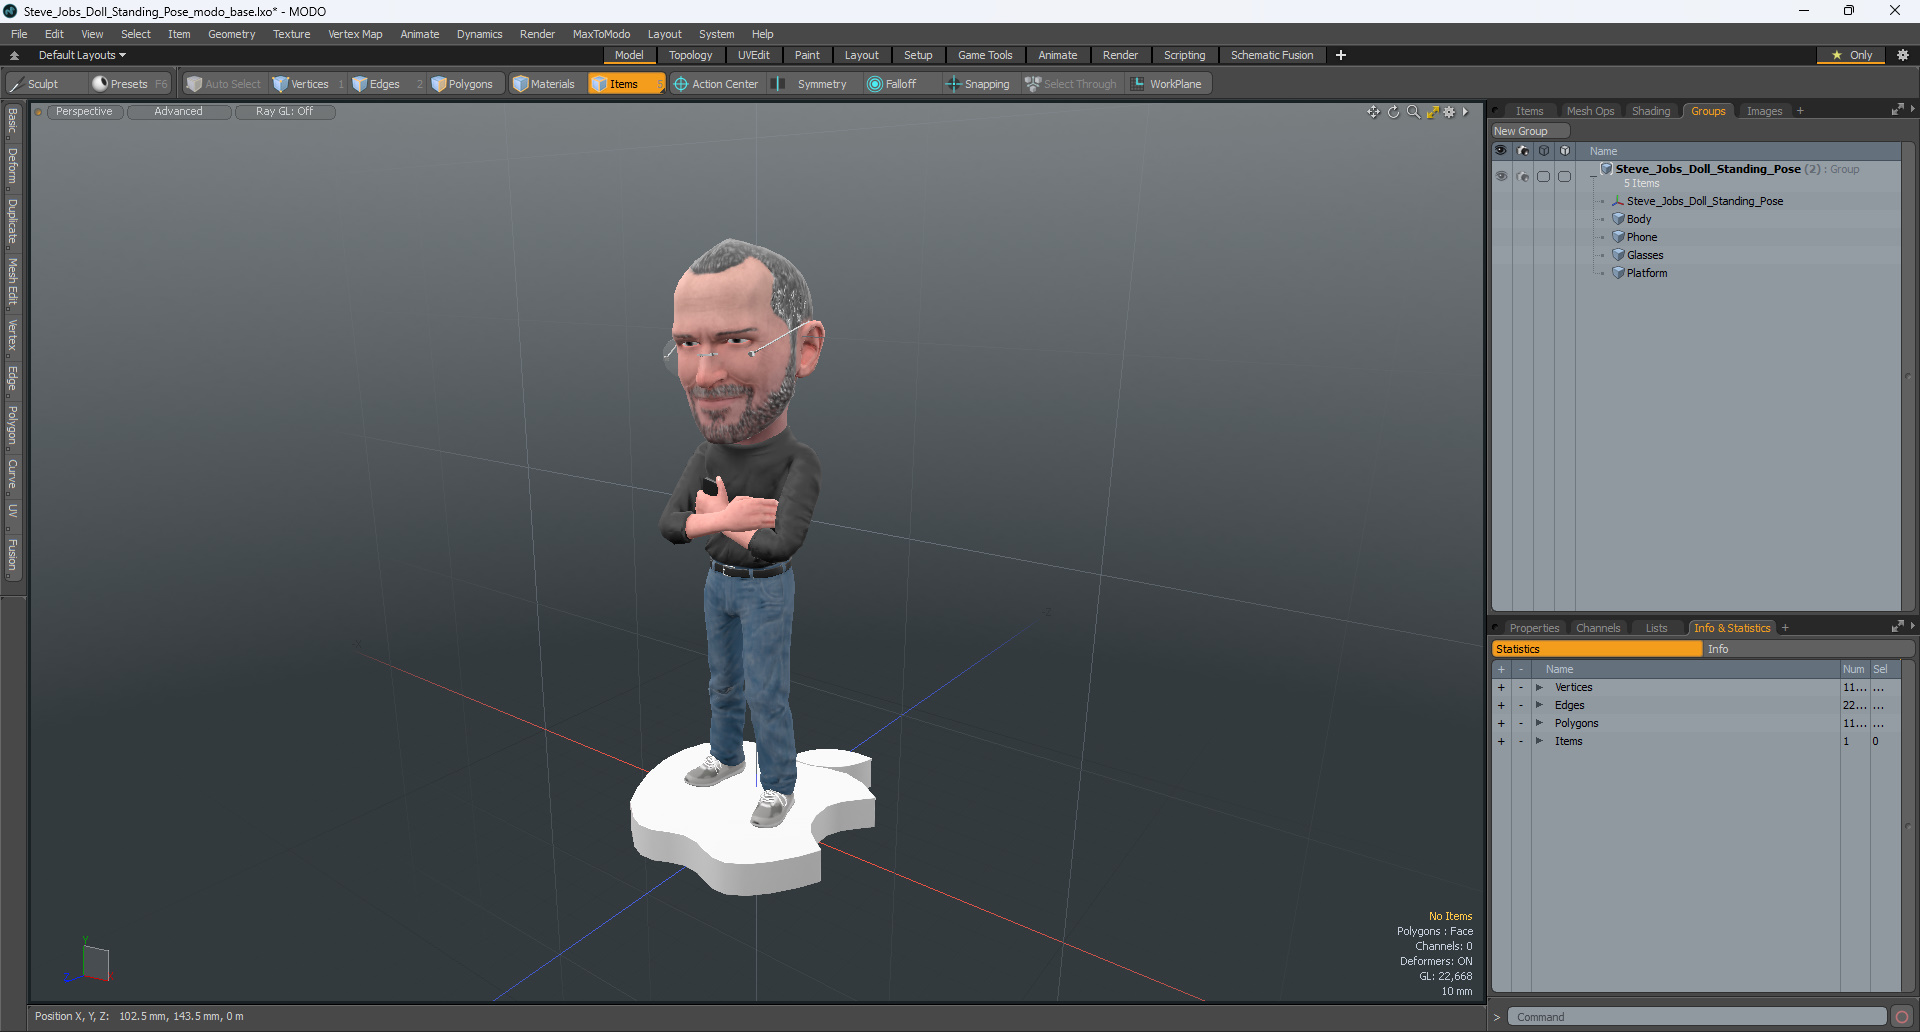Click the viewport maximize arrows icon
The width and height of the screenshot is (1920, 1032).
tap(1432, 112)
